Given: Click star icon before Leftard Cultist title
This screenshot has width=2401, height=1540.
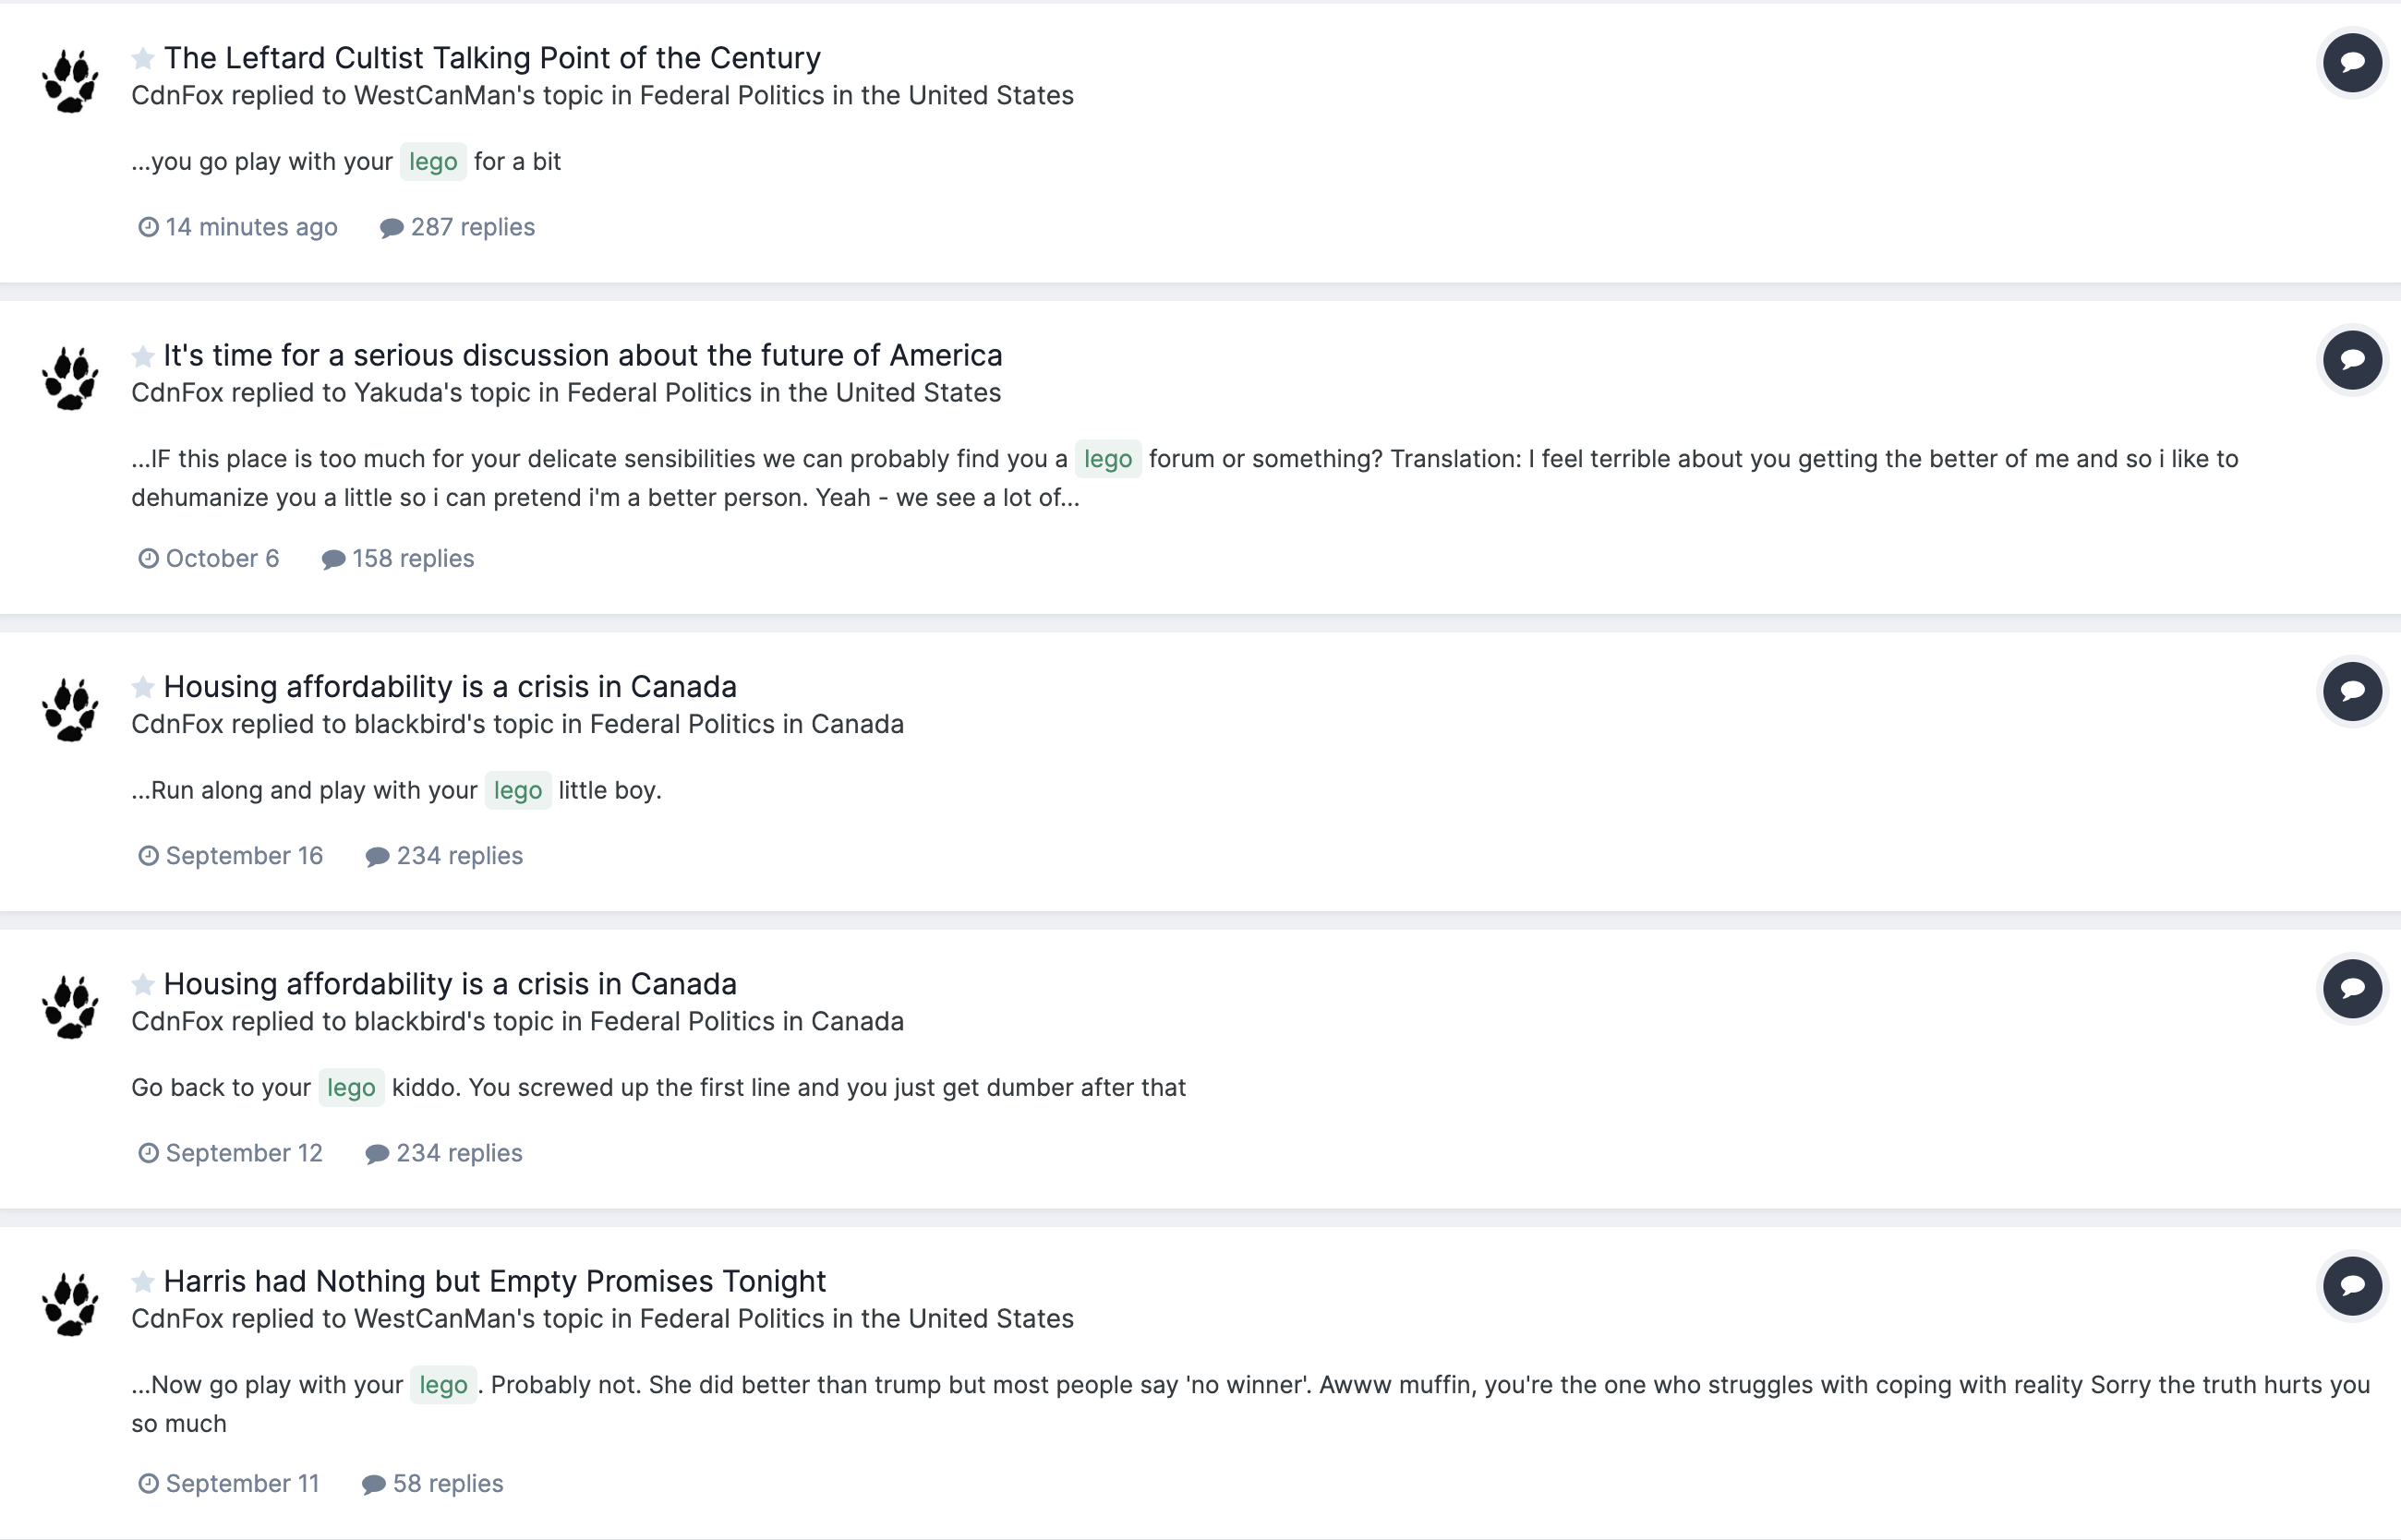Looking at the screenshot, I should coord(143,58).
